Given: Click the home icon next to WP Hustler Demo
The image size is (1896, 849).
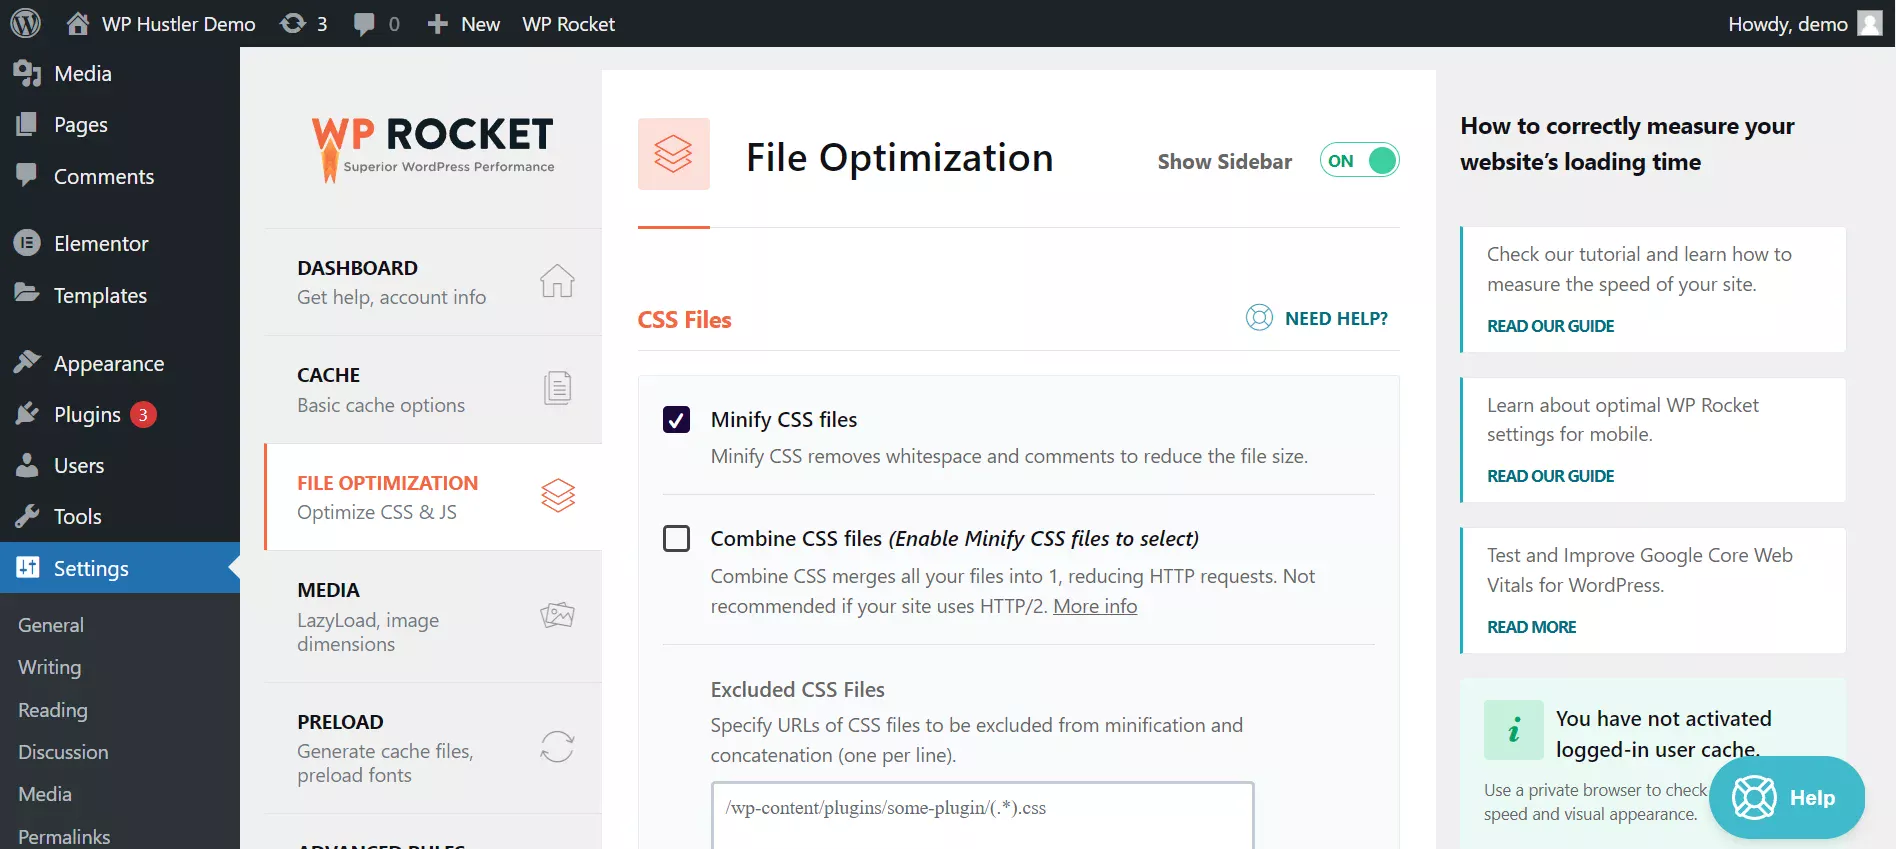Looking at the screenshot, I should pyautogui.click(x=78, y=23).
